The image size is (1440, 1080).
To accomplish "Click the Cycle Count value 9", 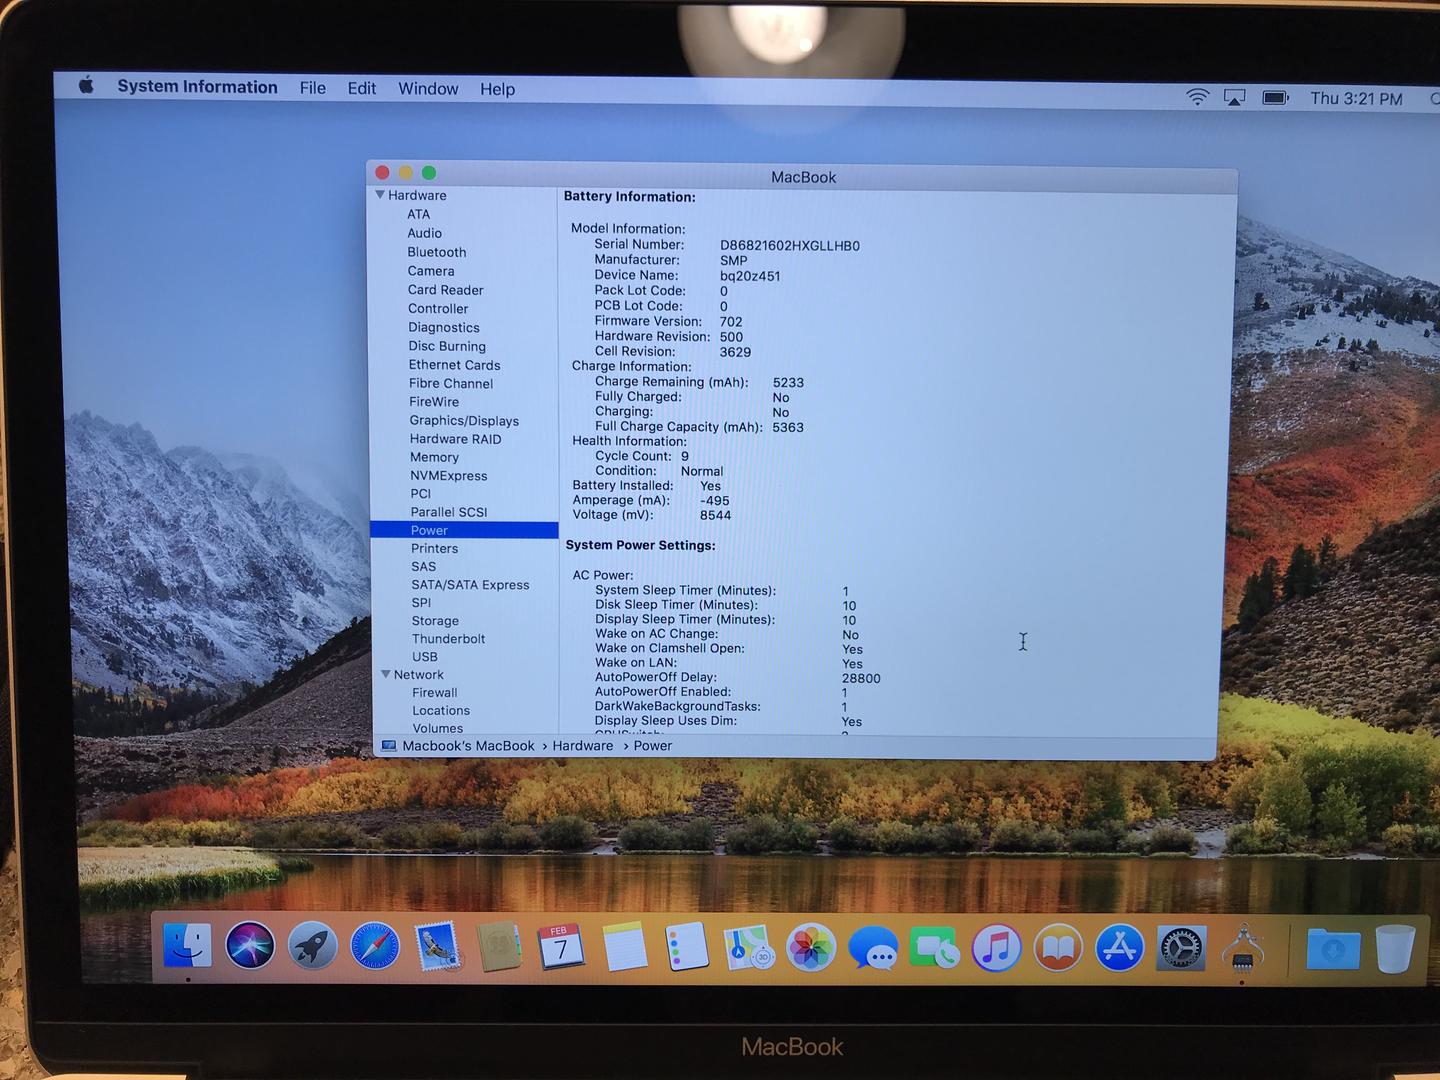I will [685, 456].
